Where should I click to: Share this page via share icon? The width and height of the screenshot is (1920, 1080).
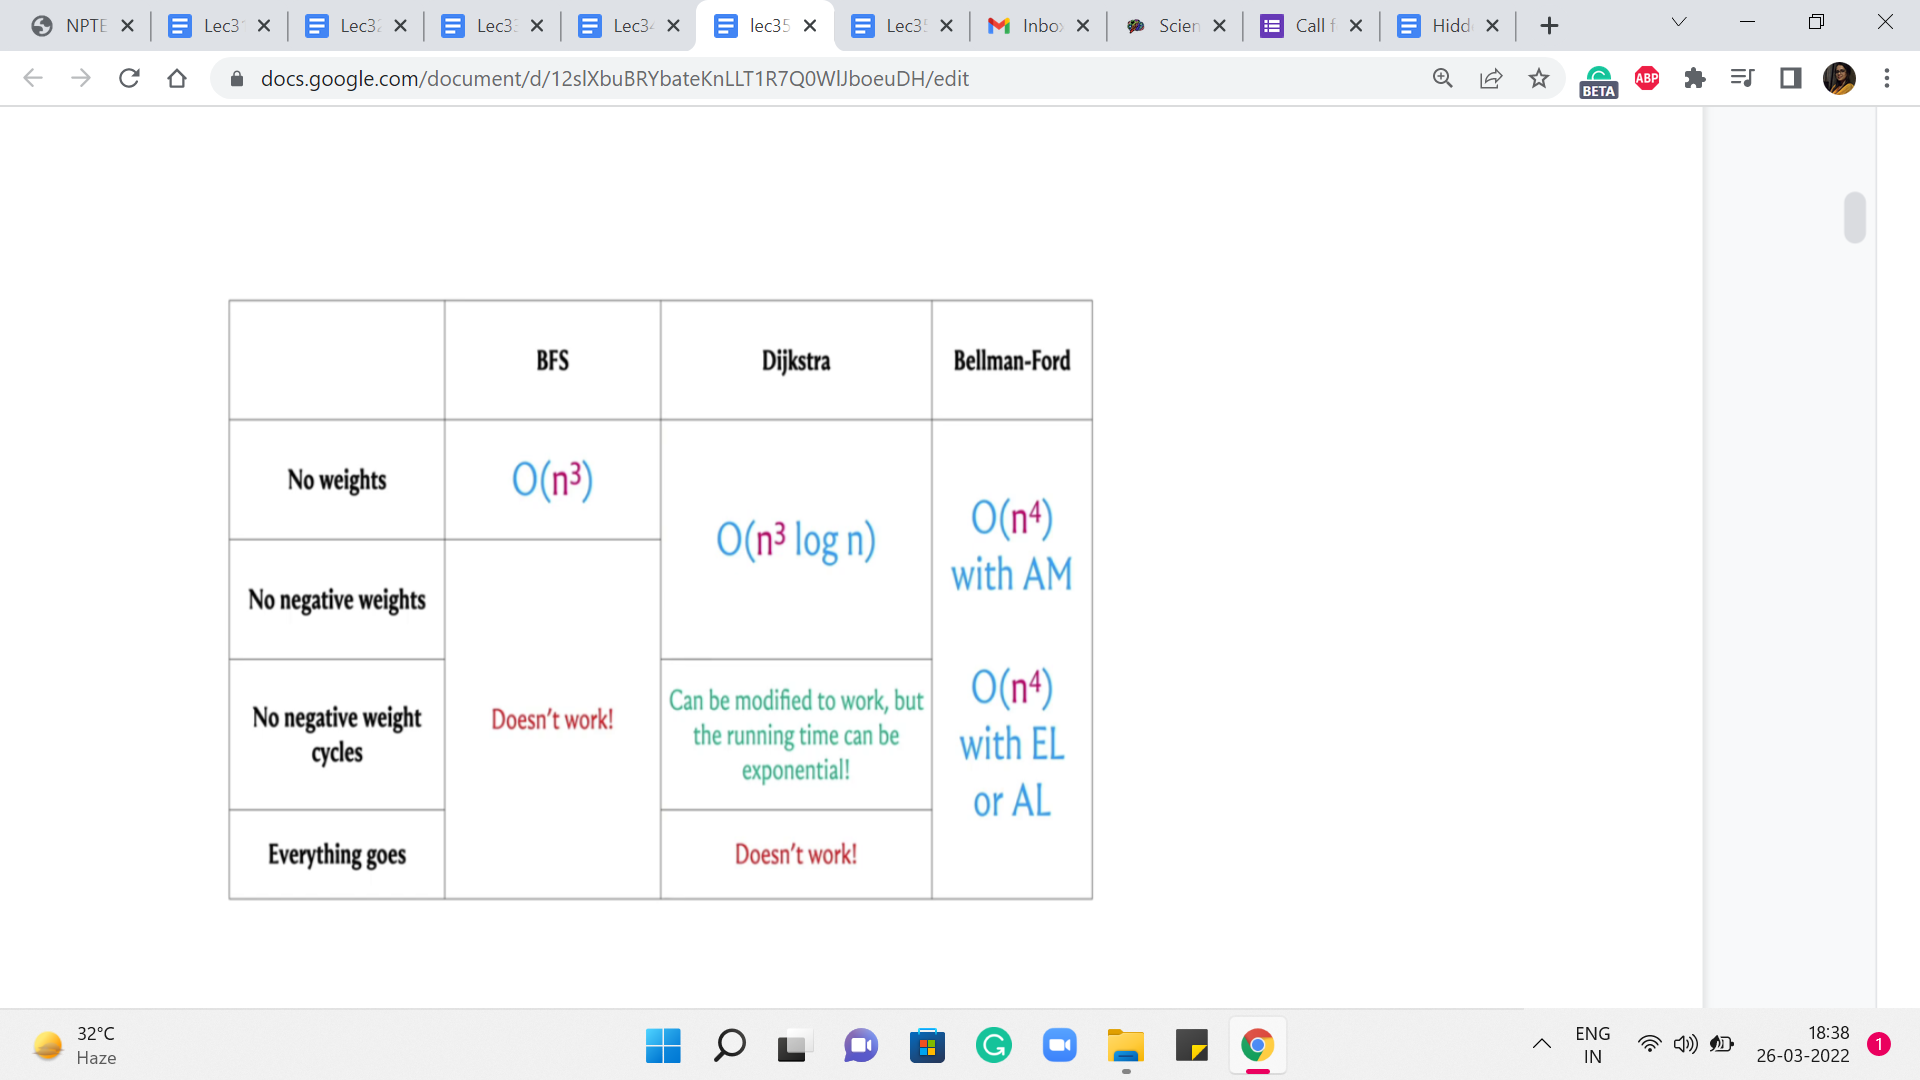pos(1490,78)
